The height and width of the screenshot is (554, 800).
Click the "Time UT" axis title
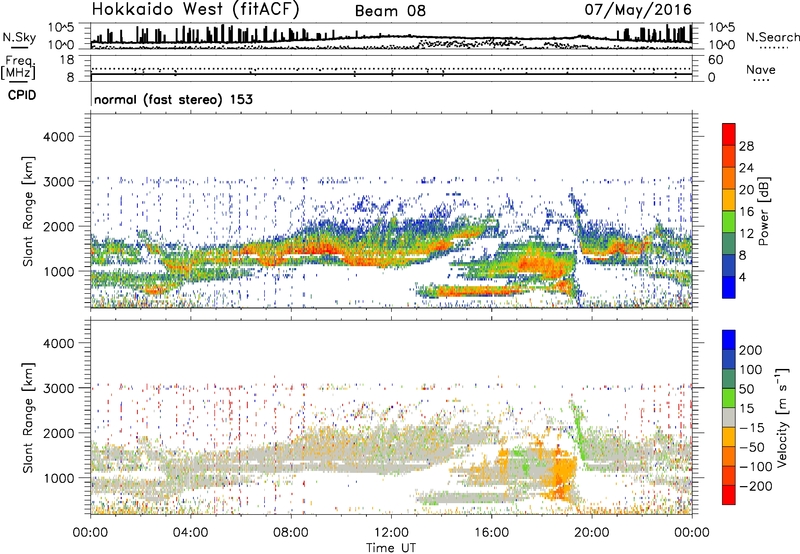click(x=391, y=548)
